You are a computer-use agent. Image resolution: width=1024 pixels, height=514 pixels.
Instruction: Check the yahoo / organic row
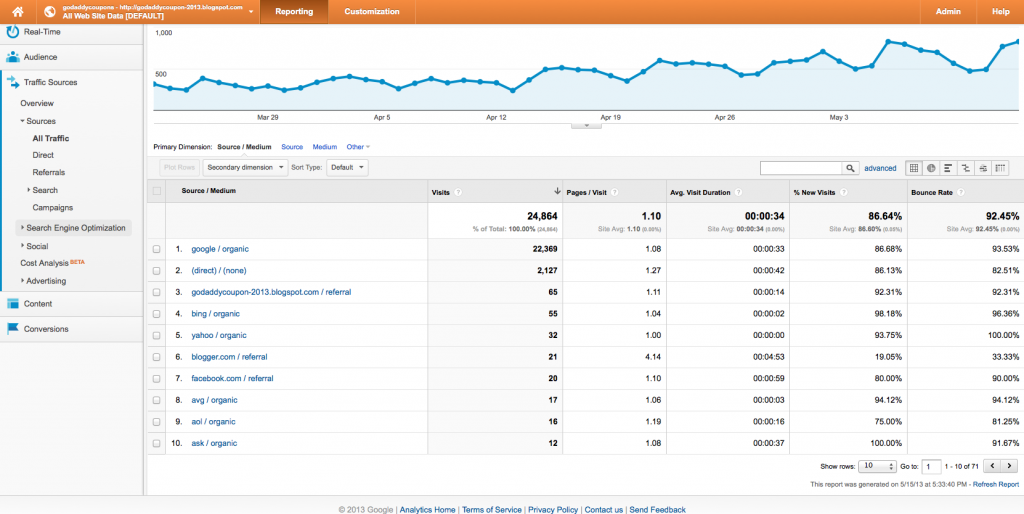coord(156,335)
